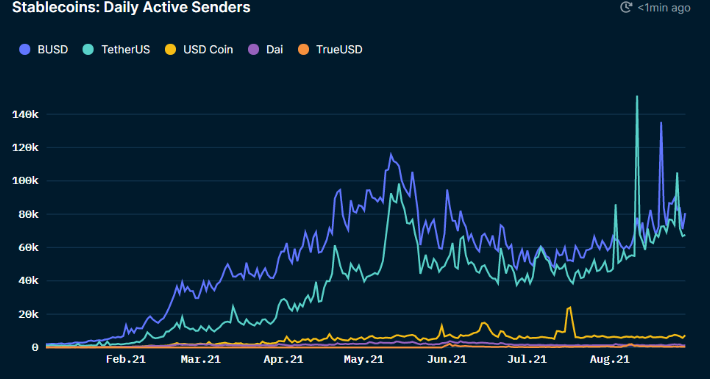Click the 140k y-axis label
The image size is (710, 379).
pyautogui.click(x=25, y=115)
